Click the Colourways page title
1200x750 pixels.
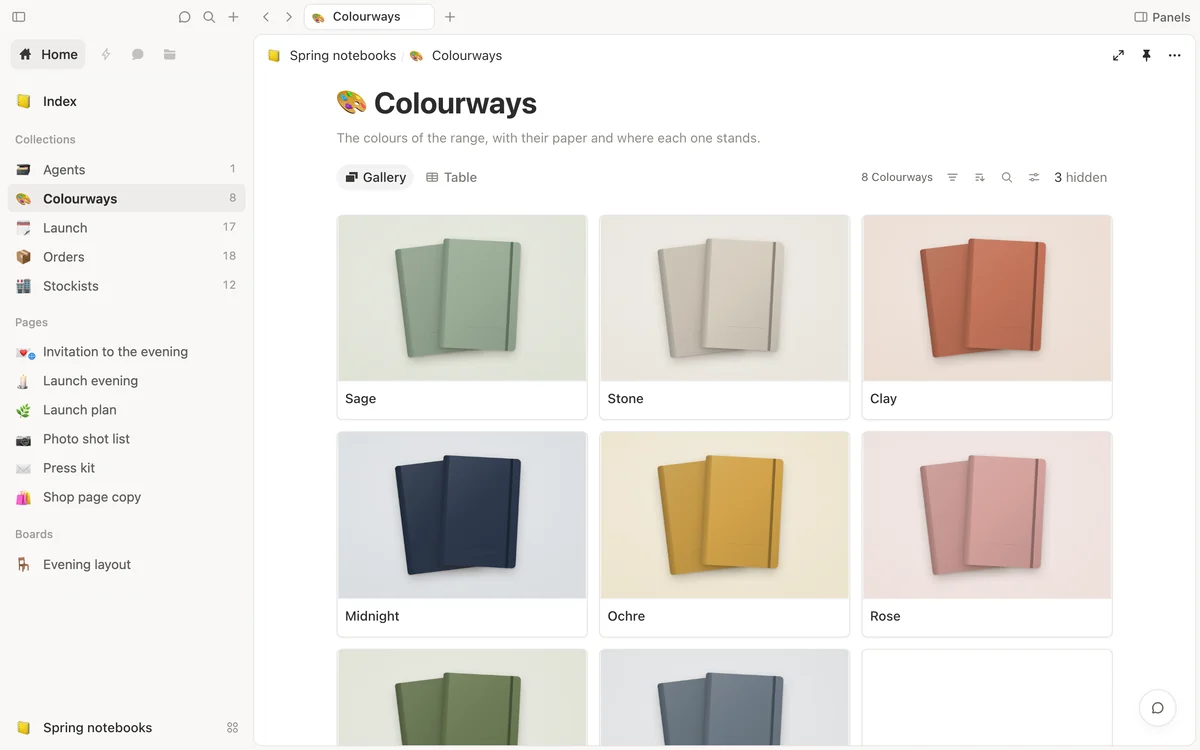[455, 102]
